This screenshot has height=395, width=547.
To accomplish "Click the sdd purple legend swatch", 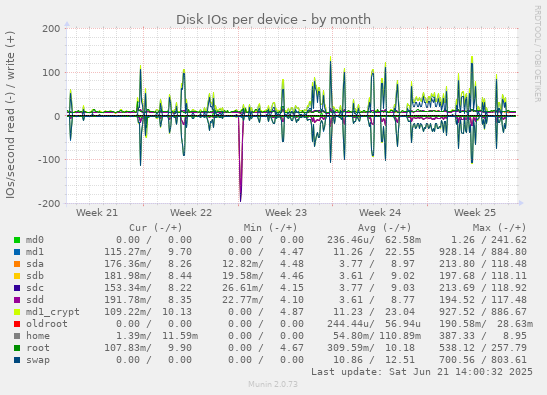I will (x=17, y=300).
